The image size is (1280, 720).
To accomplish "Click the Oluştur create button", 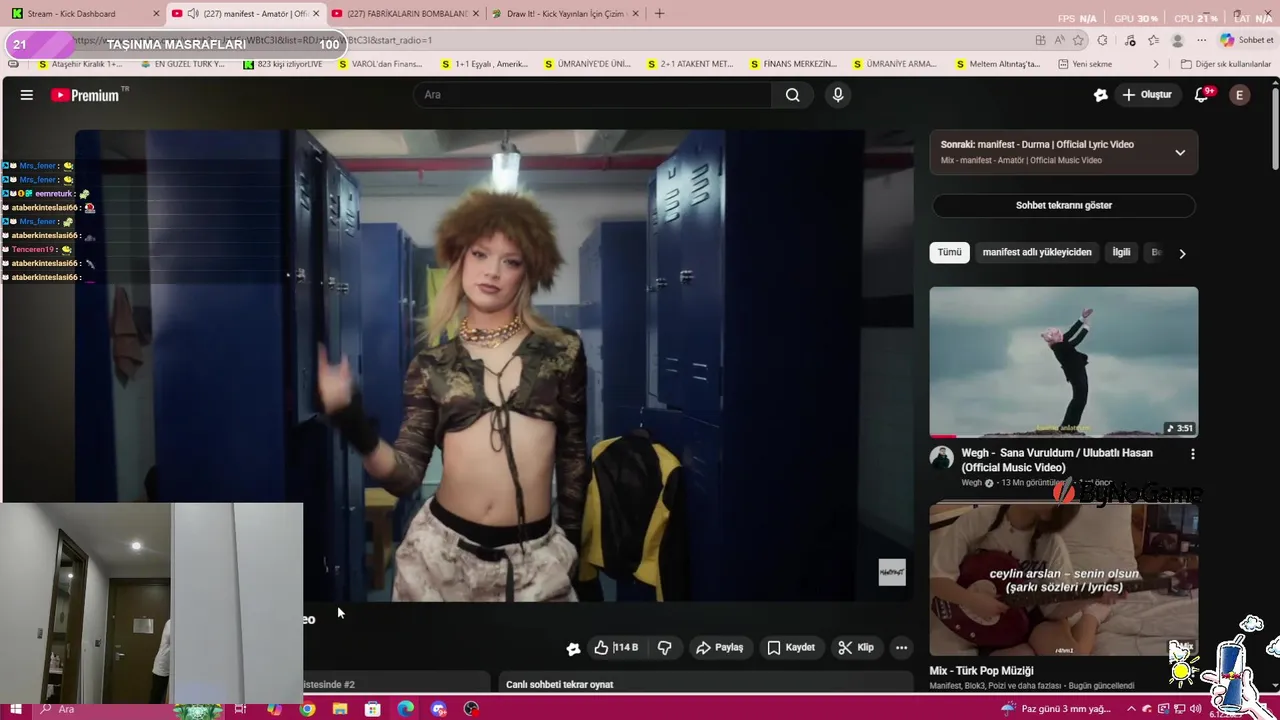I will pyautogui.click(x=1147, y=95).
